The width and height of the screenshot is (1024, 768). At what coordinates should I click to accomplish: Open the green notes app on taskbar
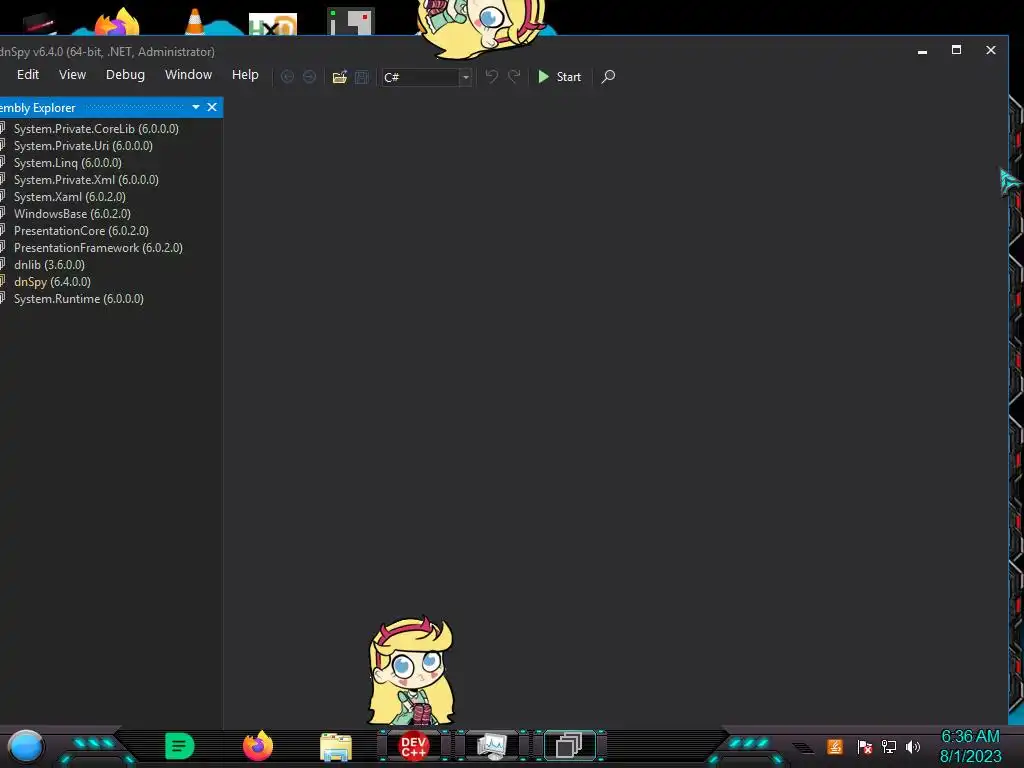pos(180,746)
